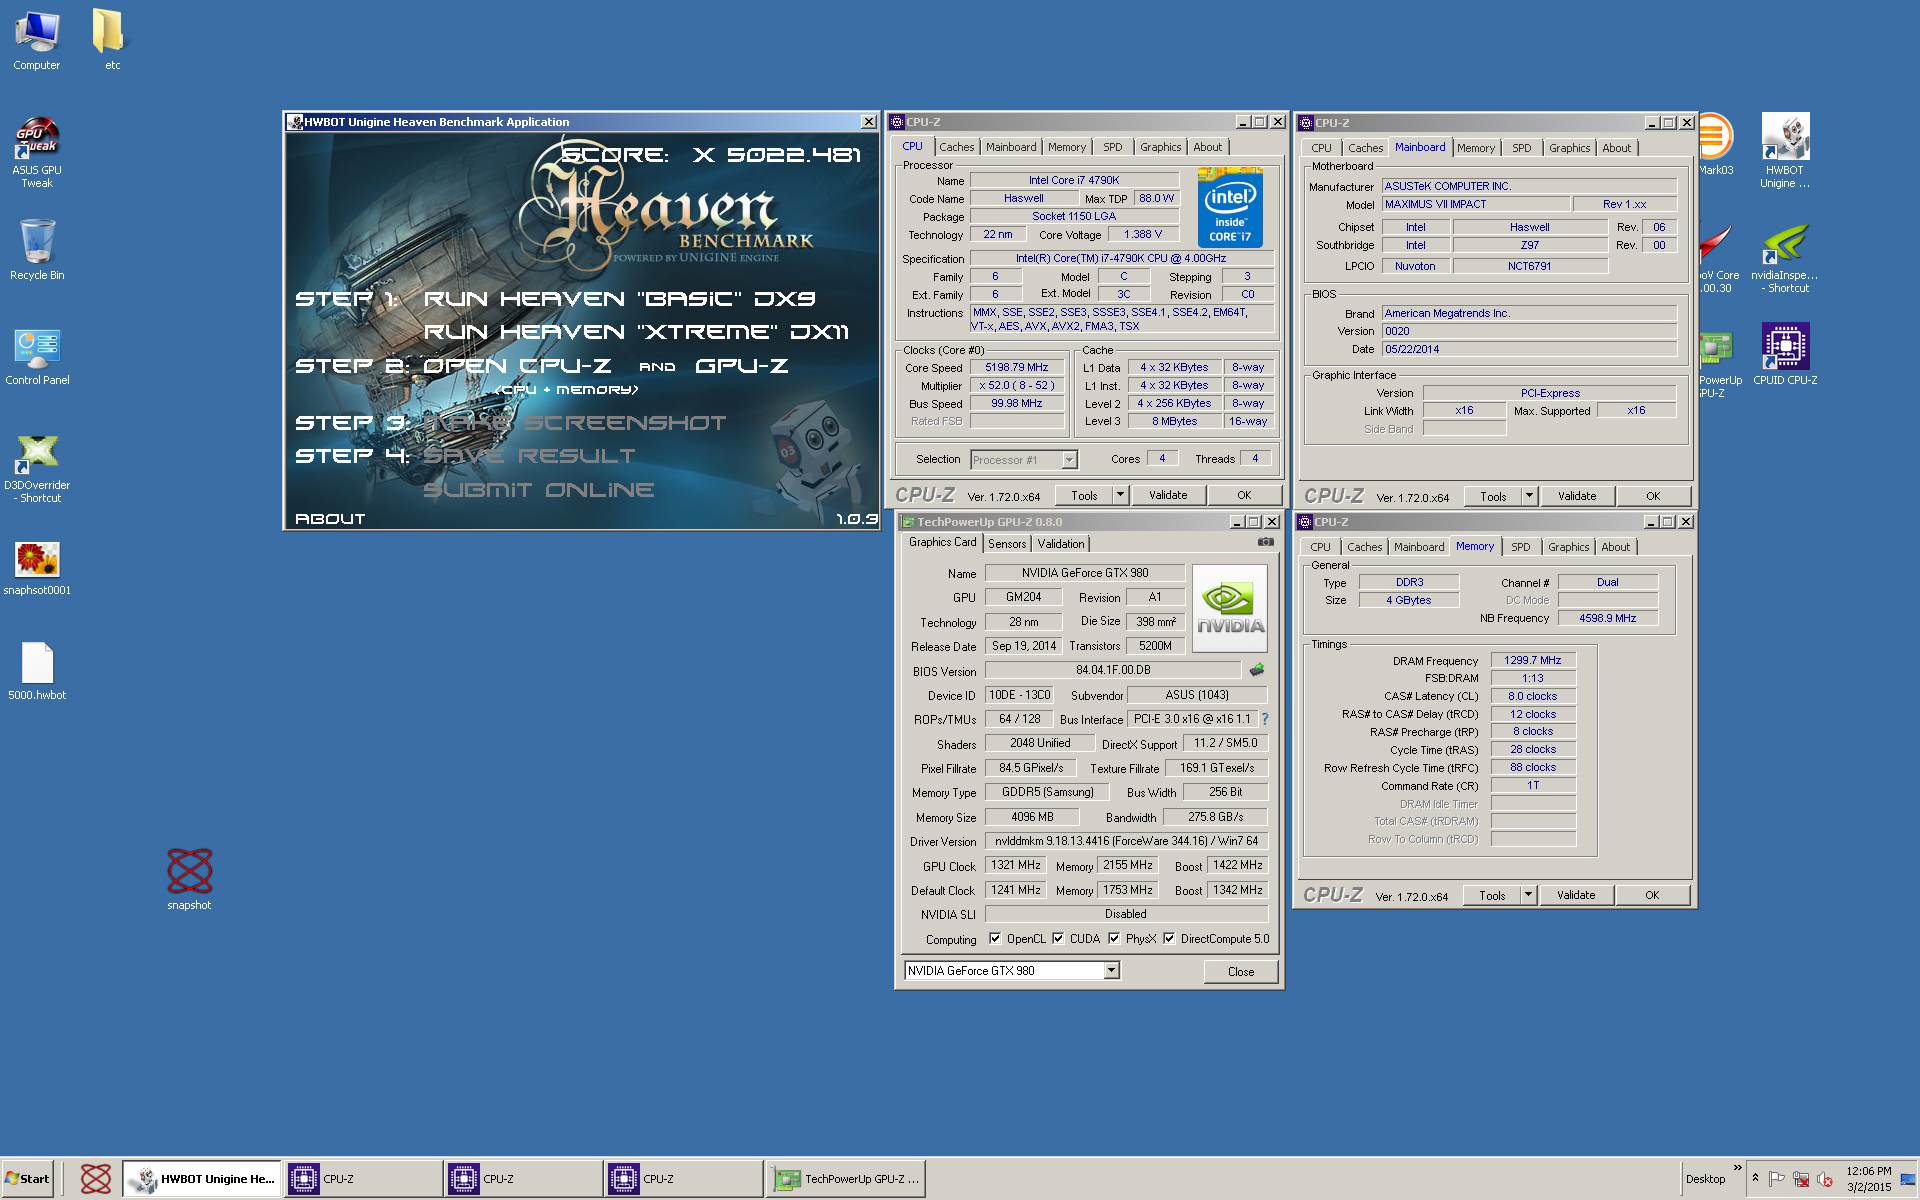Viewport: 1920px width, 1200px height.
Task: Click Validate in Memory CPU-Z window
Action: pyautogui.click(x=1576, y=895)
